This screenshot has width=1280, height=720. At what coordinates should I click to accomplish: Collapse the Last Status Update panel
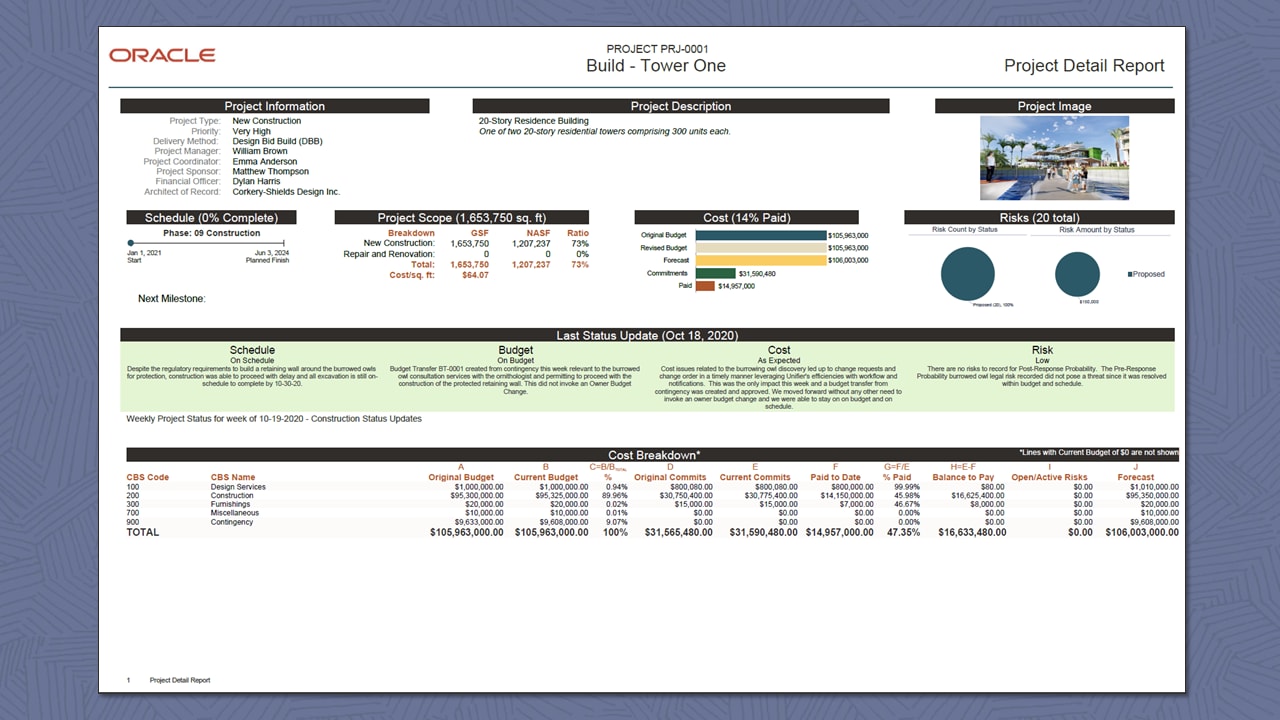click(x=648, y=335)
